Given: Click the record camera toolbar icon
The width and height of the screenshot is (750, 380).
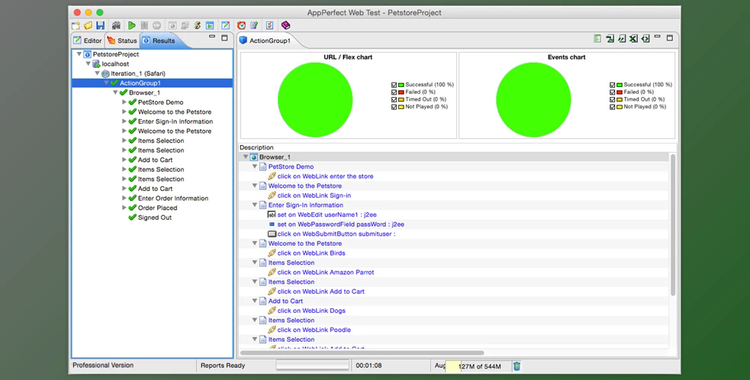Looking at the screenshot, I should [116, 25].
